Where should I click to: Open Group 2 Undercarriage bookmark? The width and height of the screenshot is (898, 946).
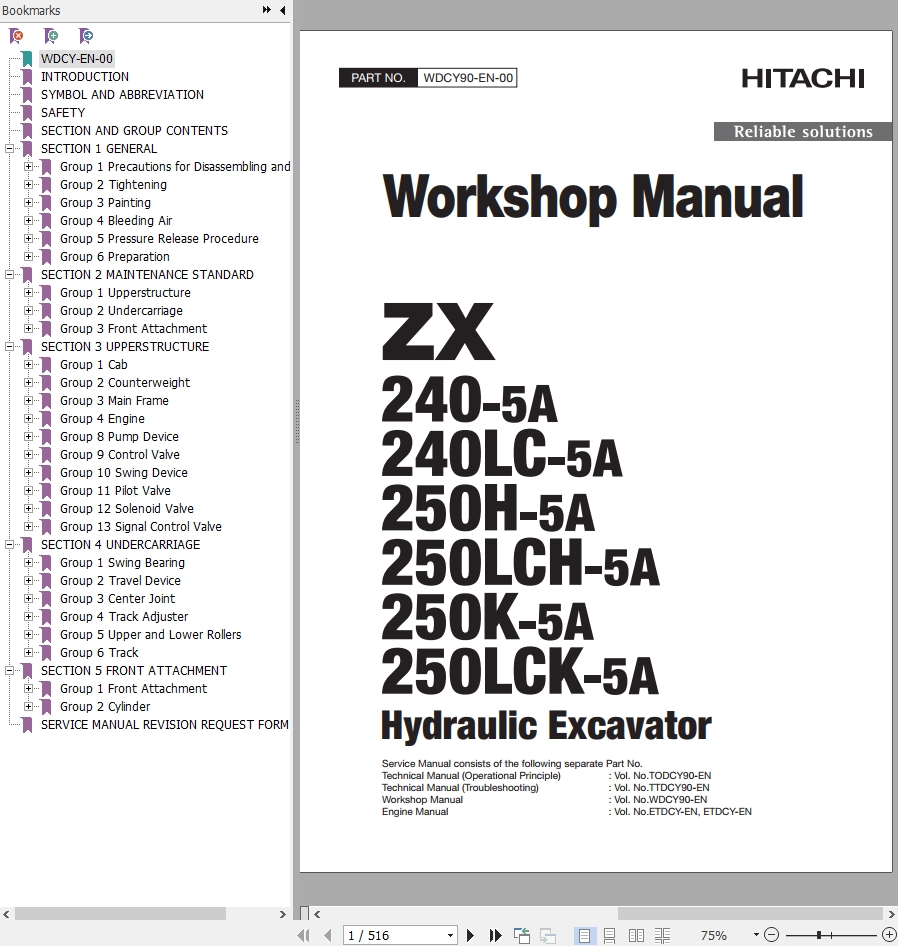(x=121, y=311)
